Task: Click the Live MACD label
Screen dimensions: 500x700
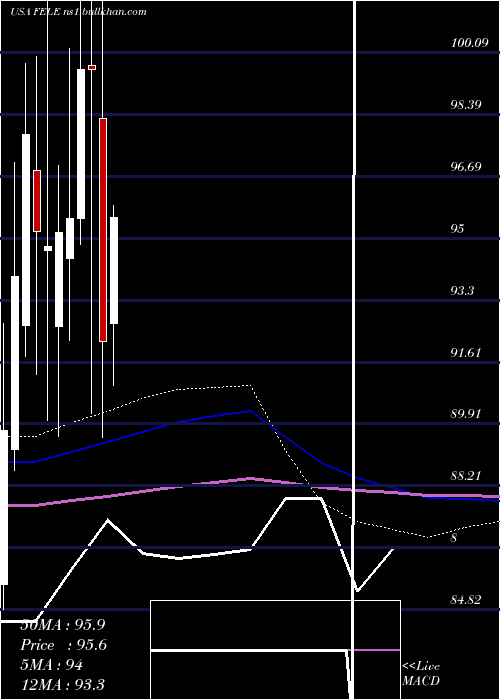Action: tap(421, 674)
